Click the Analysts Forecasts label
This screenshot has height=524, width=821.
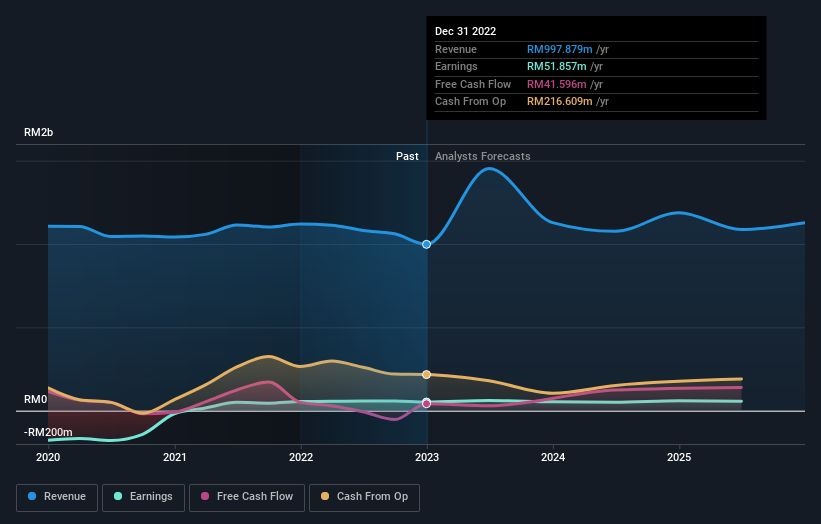click(482, 156)
